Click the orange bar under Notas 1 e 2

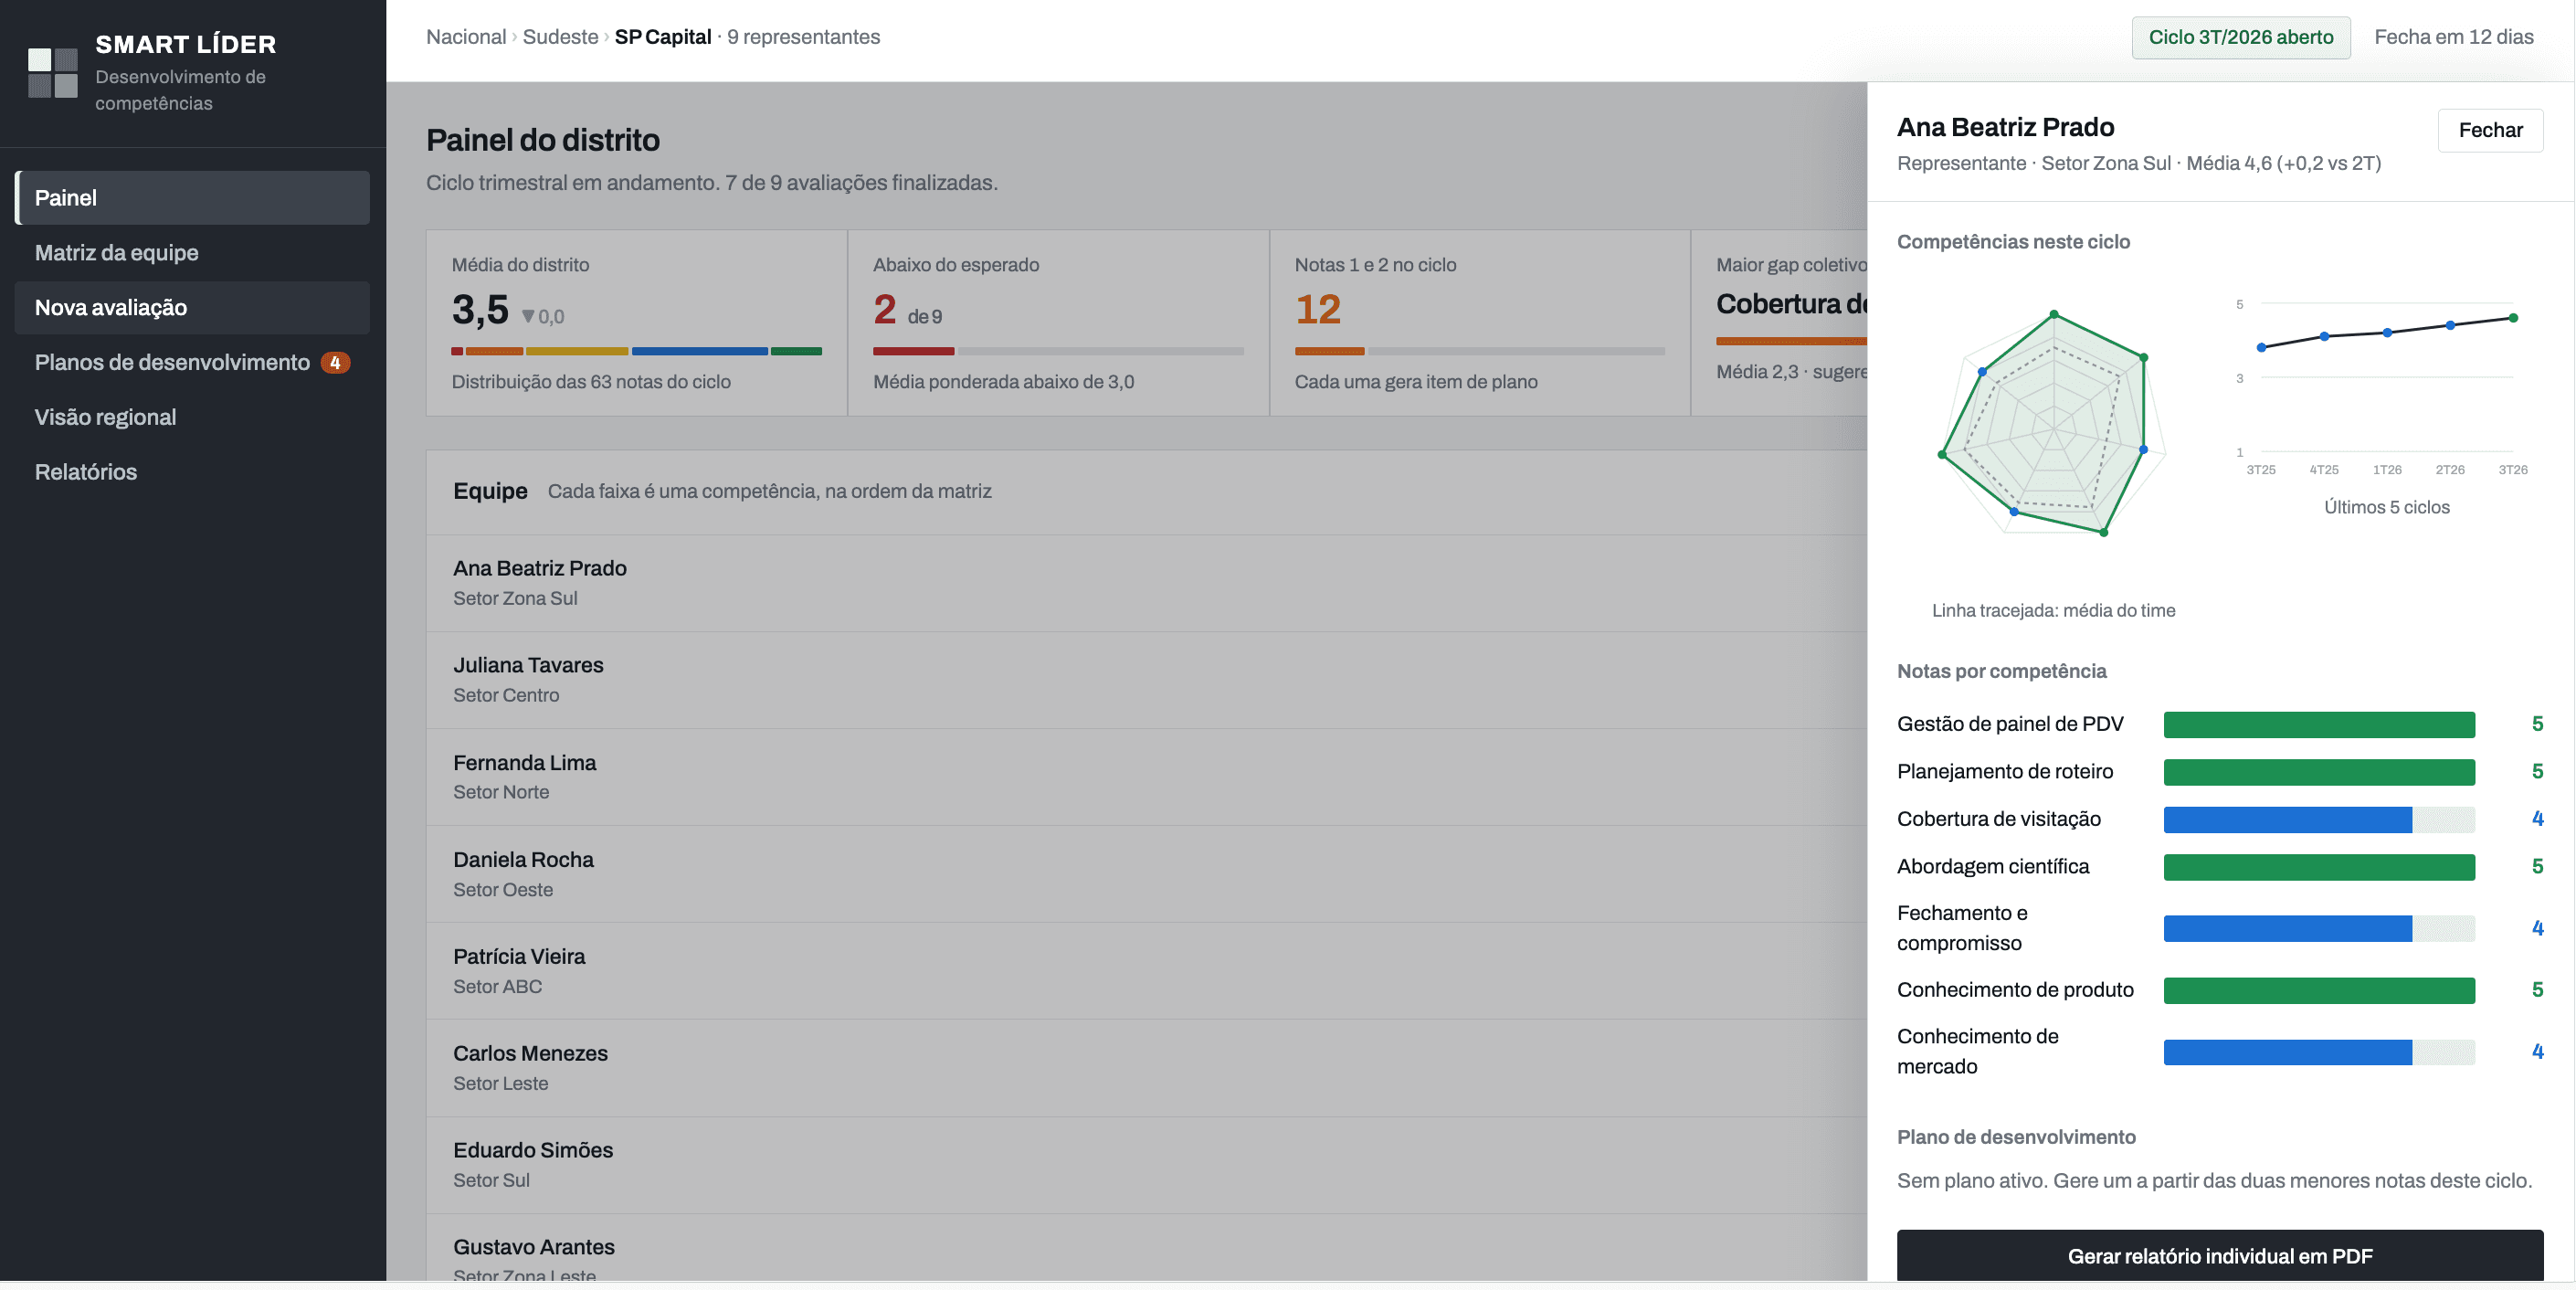coord(1329,351)
